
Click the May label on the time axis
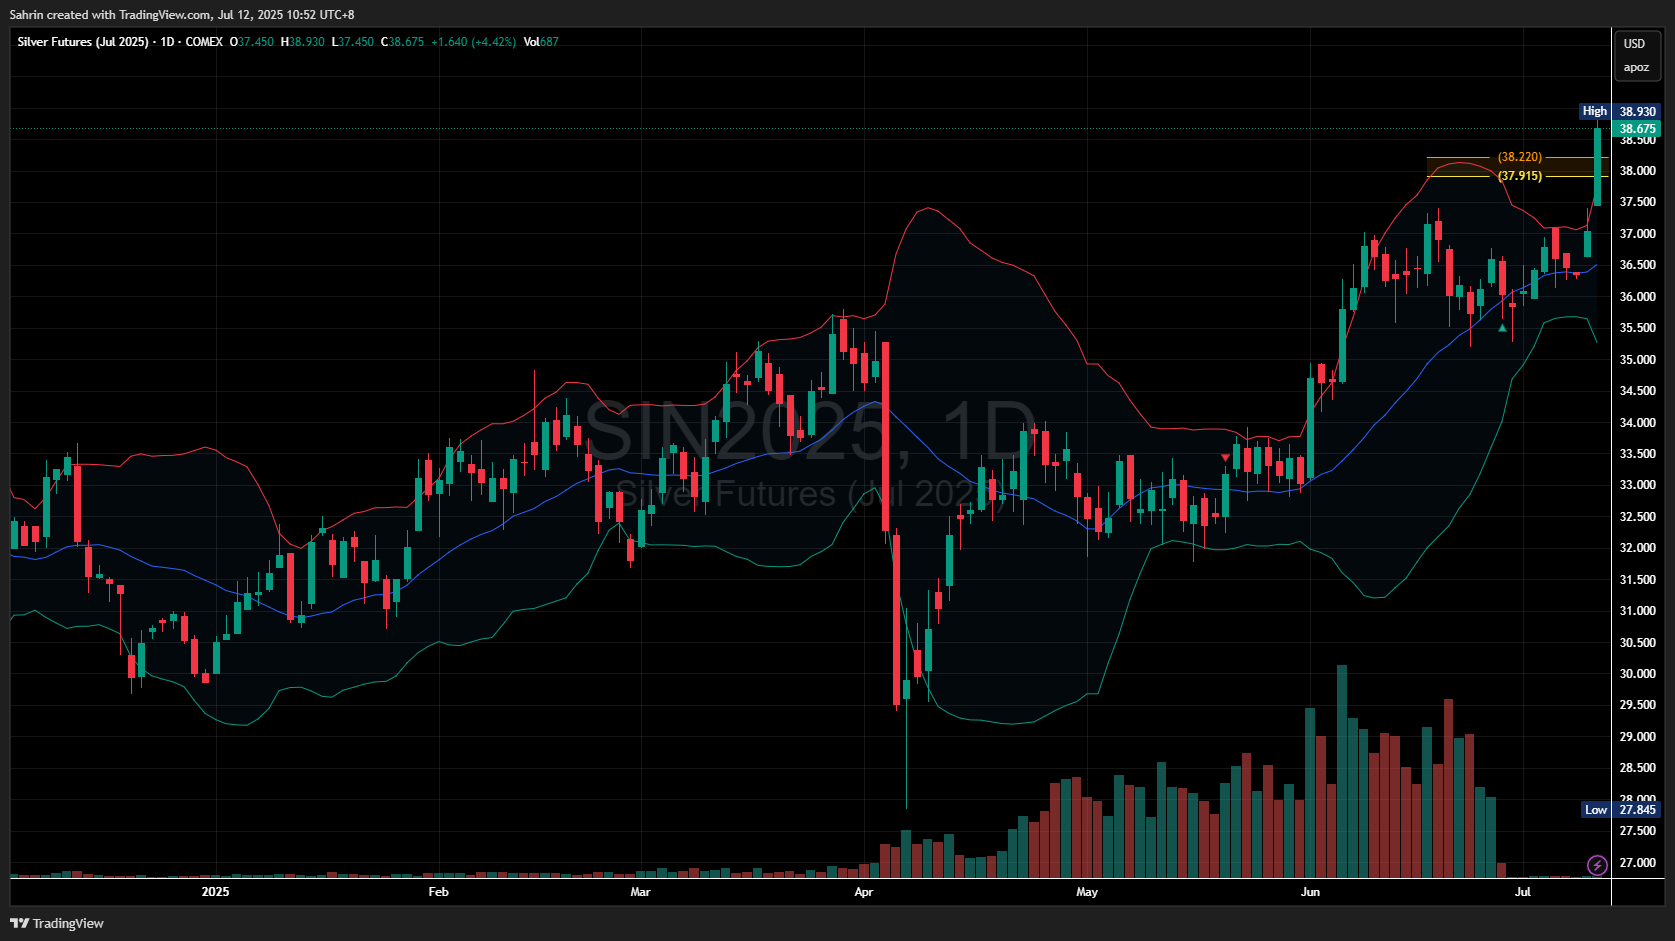pos(1087,892)
